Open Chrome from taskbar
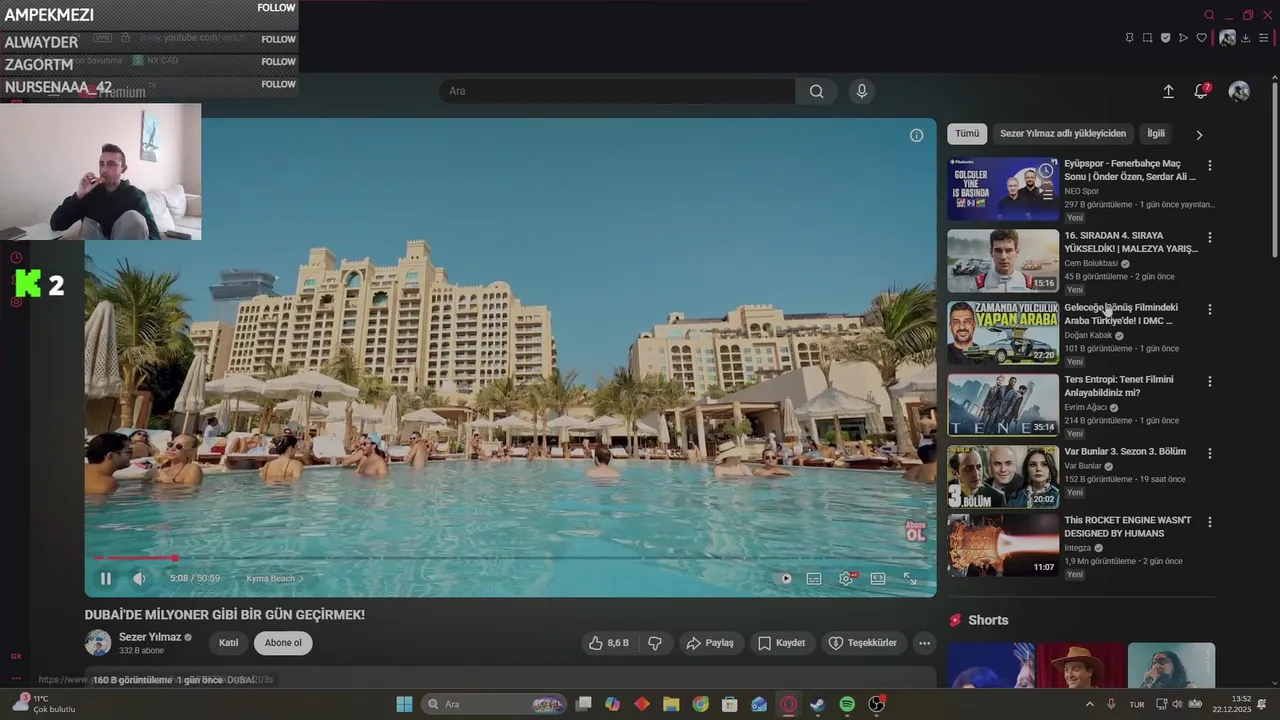 (x=701, y=704)
